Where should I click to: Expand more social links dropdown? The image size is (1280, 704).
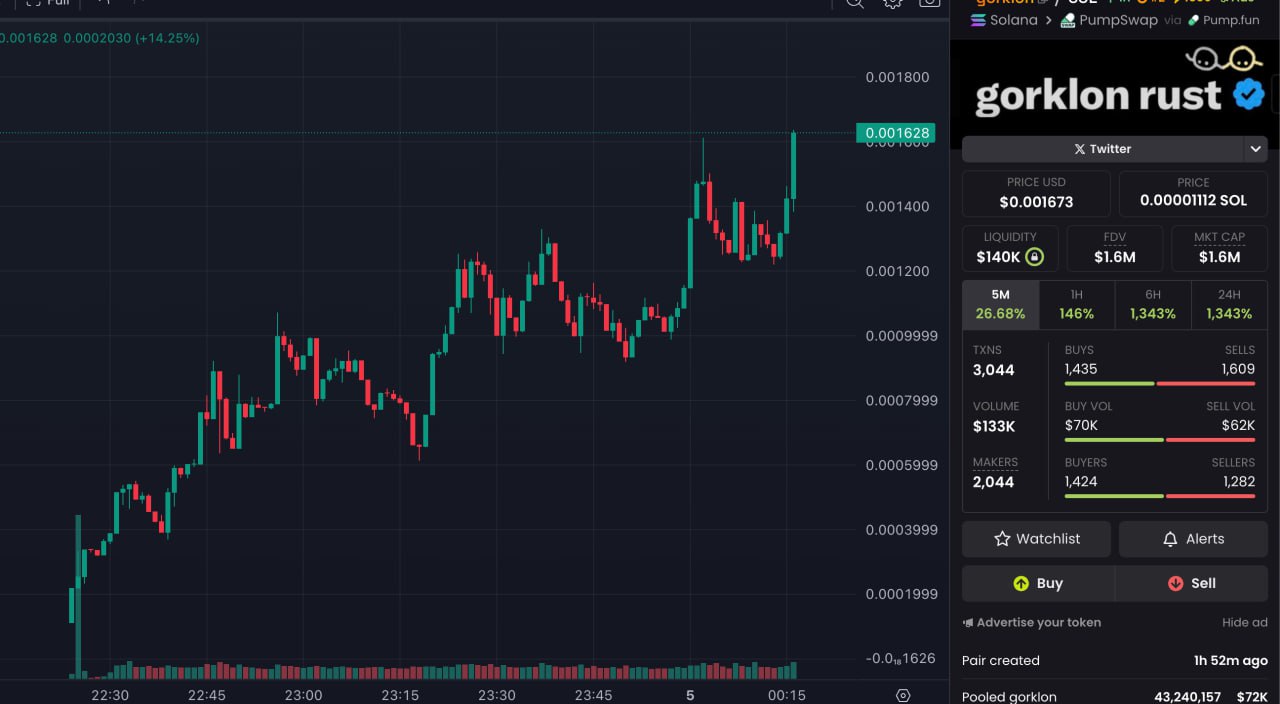pyautogui.click(x=1255, y=149)
